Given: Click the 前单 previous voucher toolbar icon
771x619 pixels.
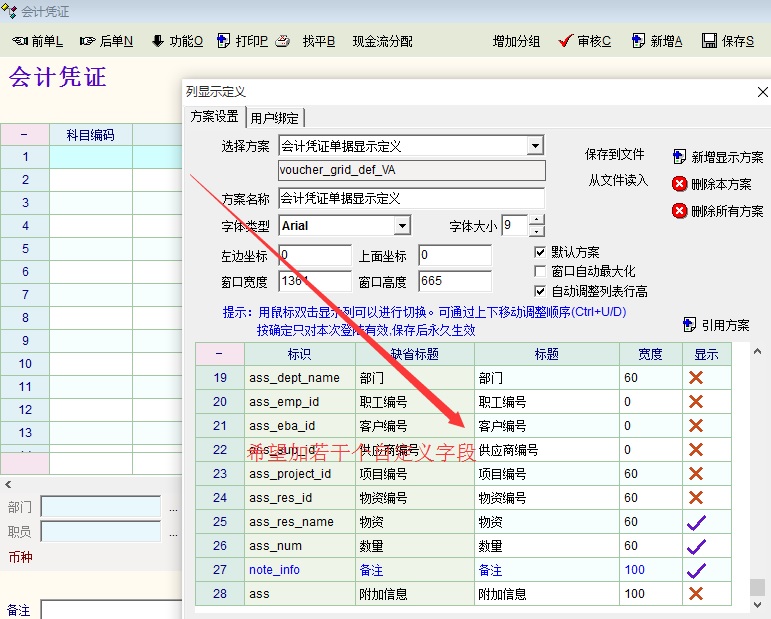Looking at the screenshot, I should click(x=20, y=41).
